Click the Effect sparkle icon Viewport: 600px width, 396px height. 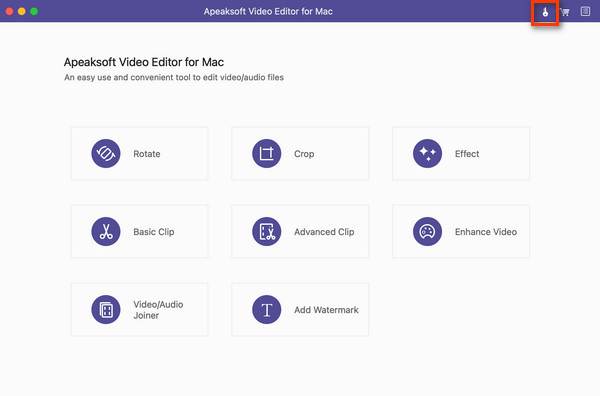[427, 153]
